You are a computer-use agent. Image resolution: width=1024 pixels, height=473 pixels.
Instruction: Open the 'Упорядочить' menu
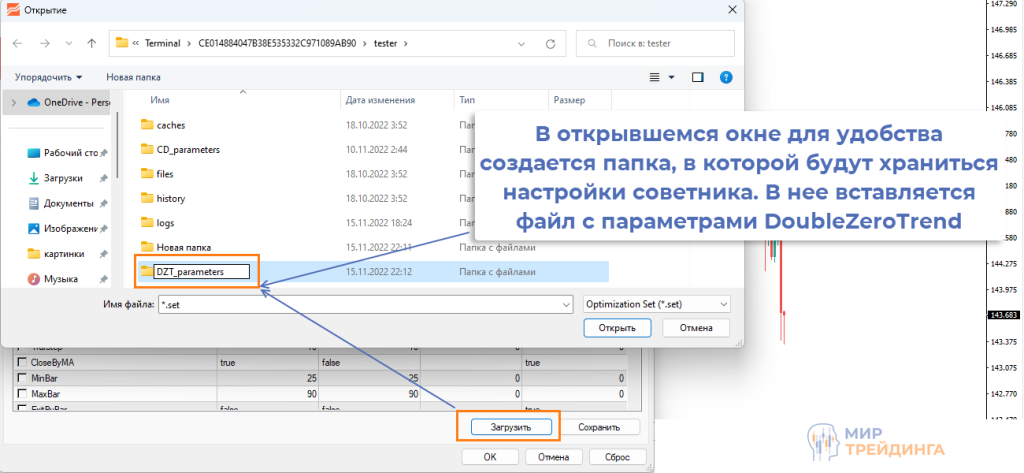coord(49,77)
